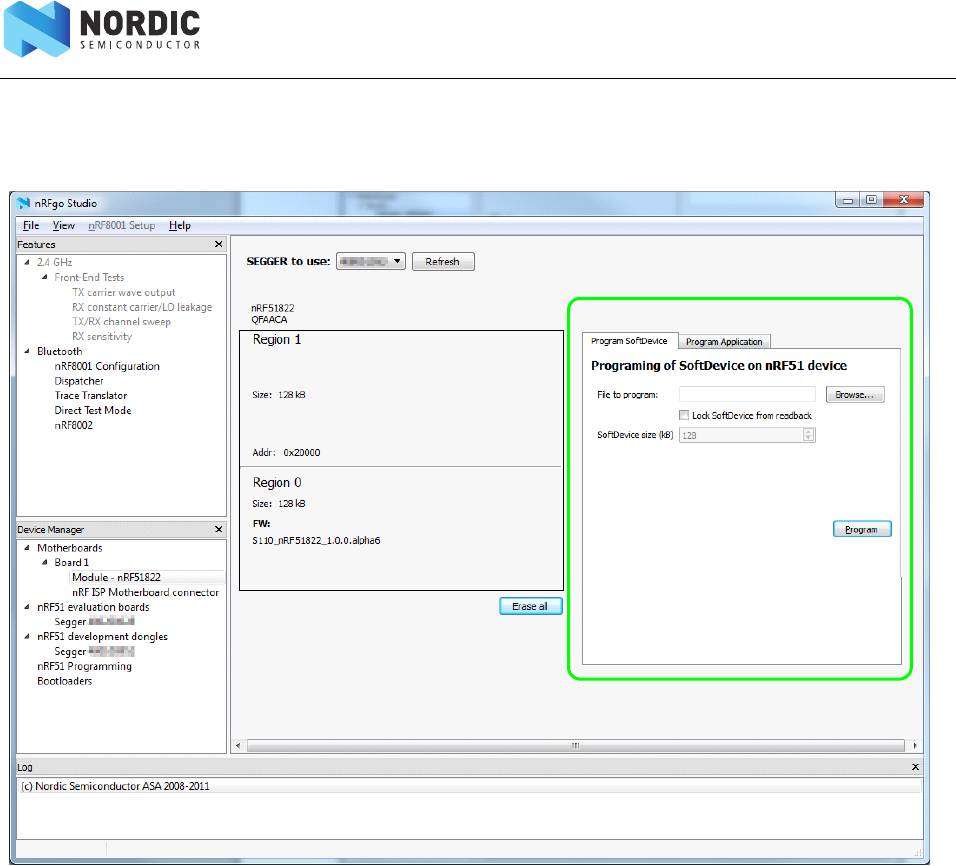Viewport: 956px width, 866px height.
Task: Select nRF8001 Configuration
Action: pos(107,367)
